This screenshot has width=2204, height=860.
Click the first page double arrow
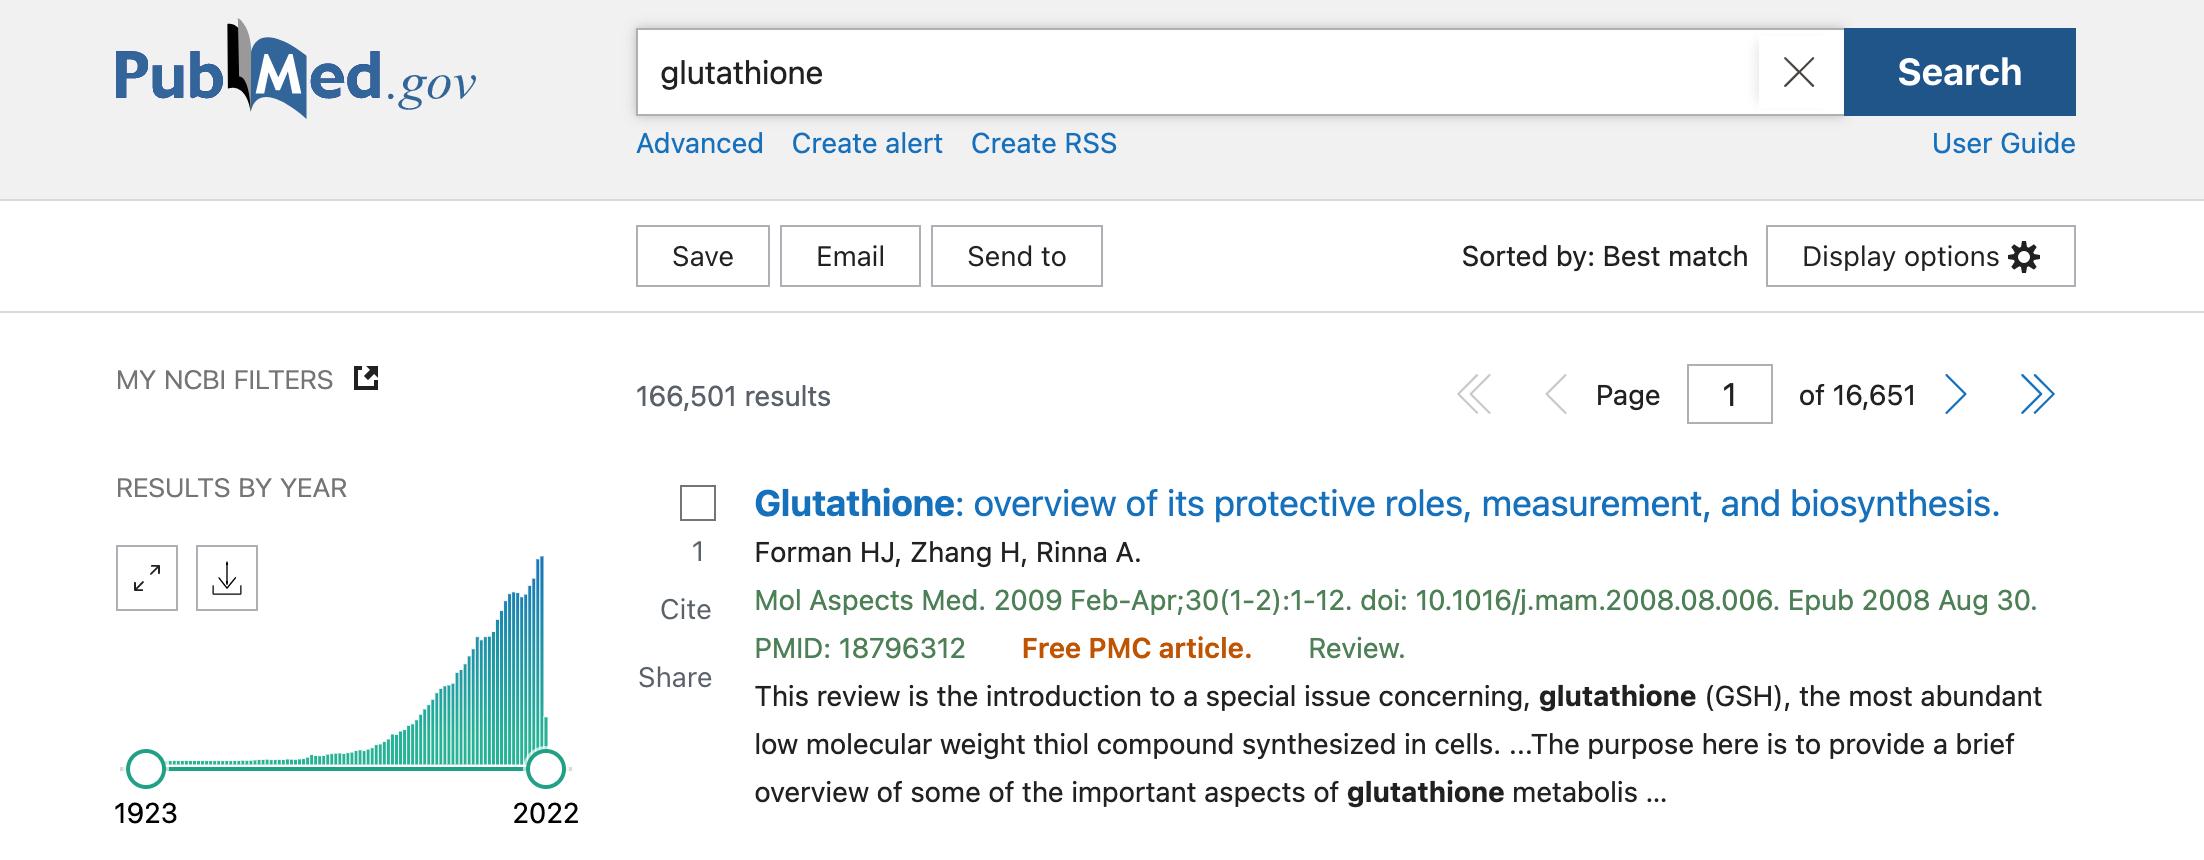[1474, 395]
